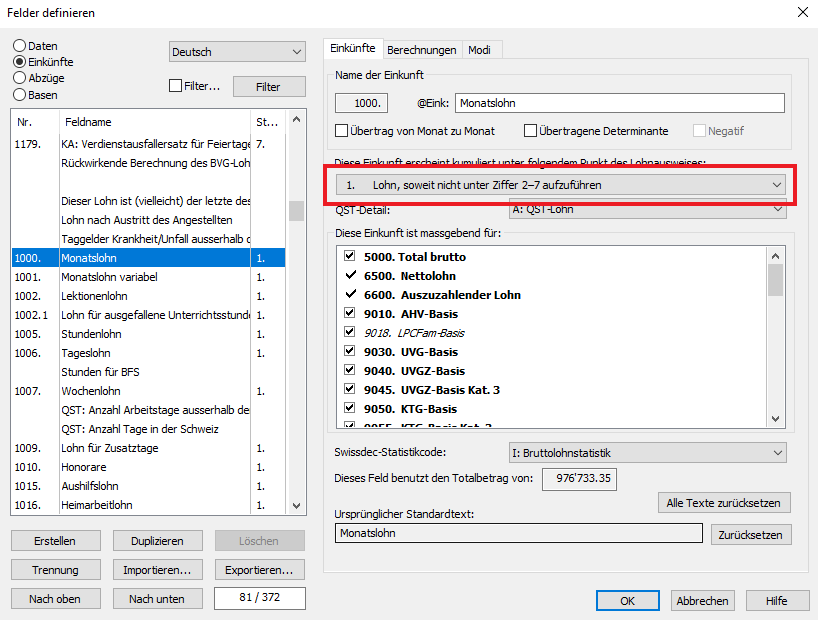The height and width of the screenshot is (620, 818).
Task: Select the Daten radio button
Action: (19, 46)
